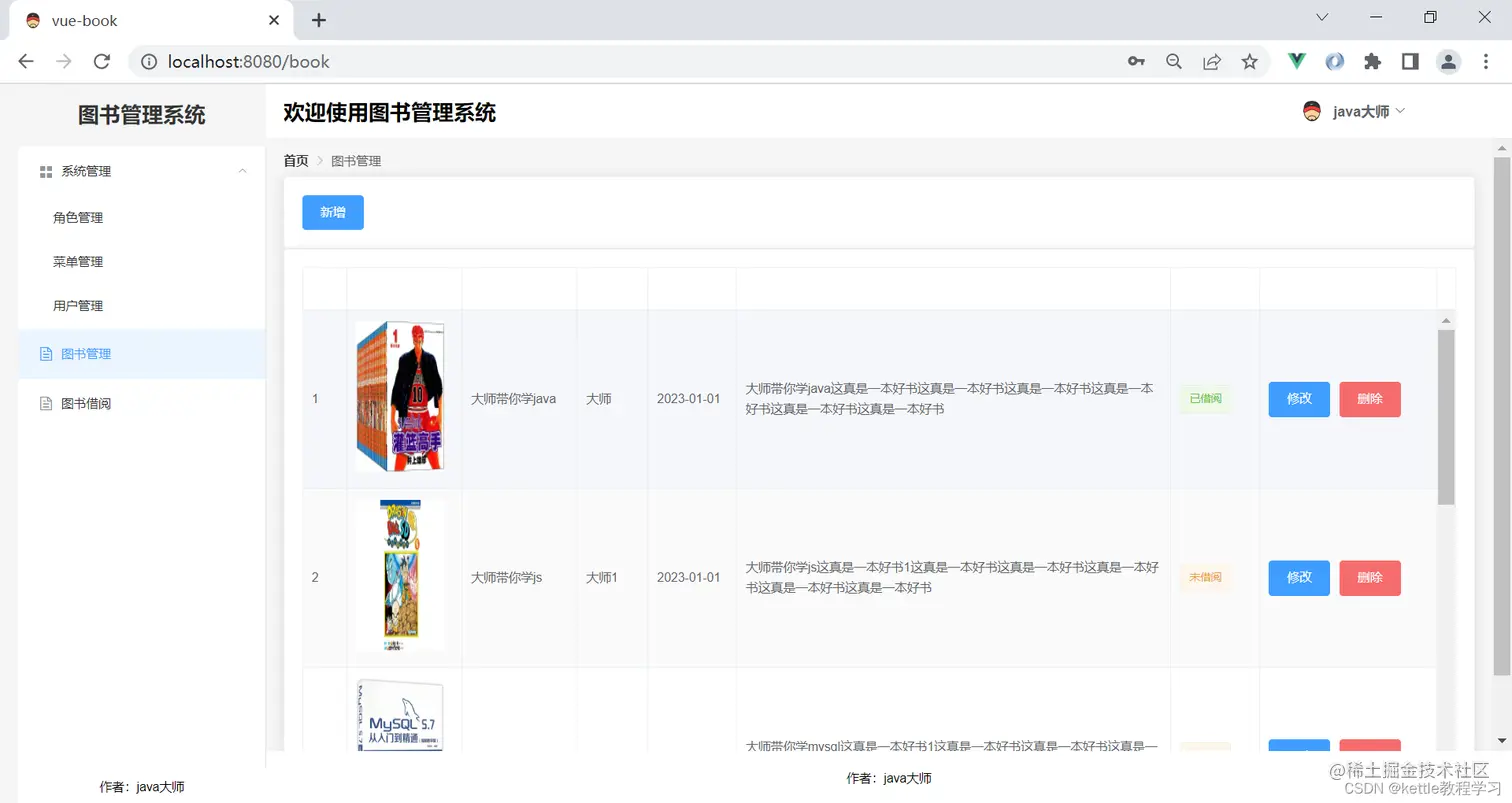Reload the page using the refresh icon
The image size is (1512, 803).
pos(101,61)
